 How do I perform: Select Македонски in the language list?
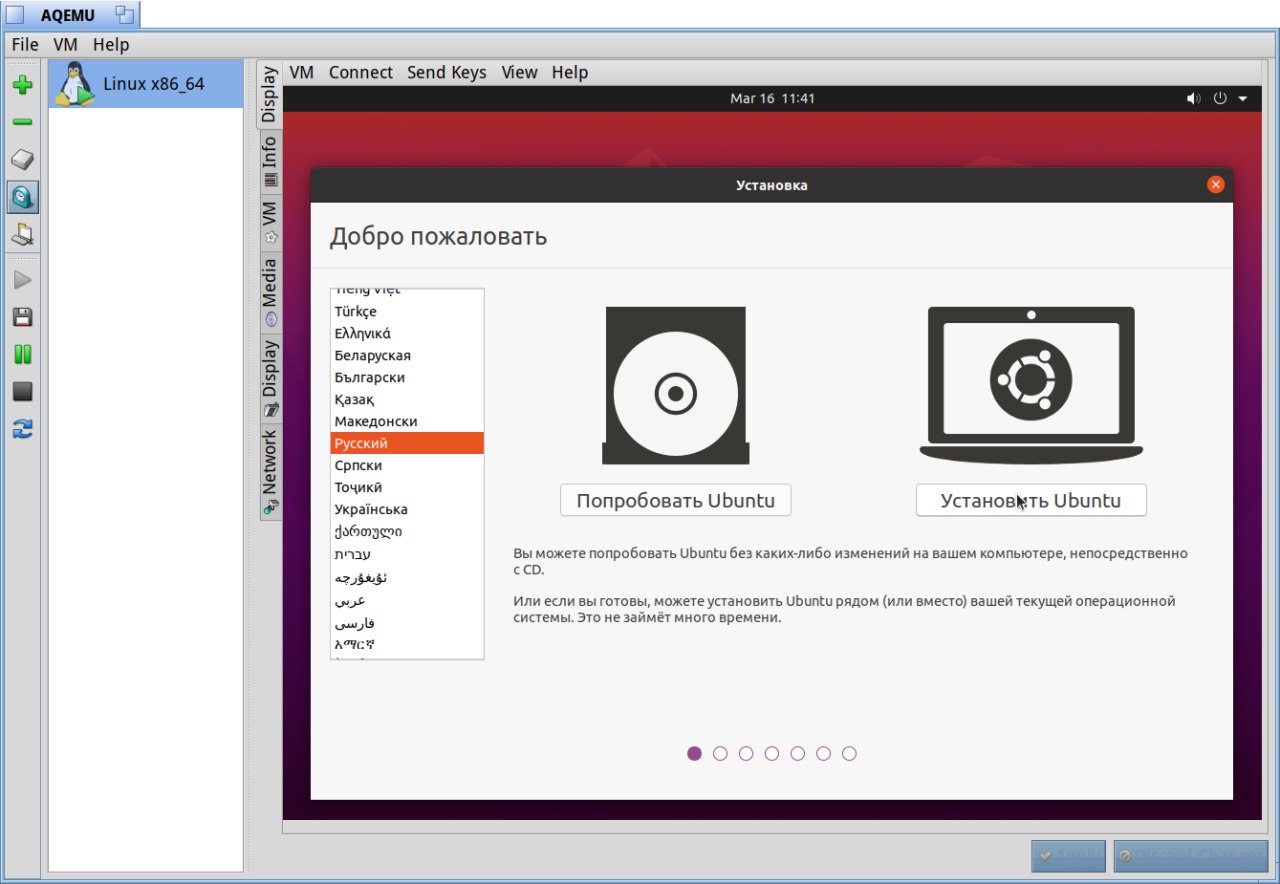[x=407, y=421]
